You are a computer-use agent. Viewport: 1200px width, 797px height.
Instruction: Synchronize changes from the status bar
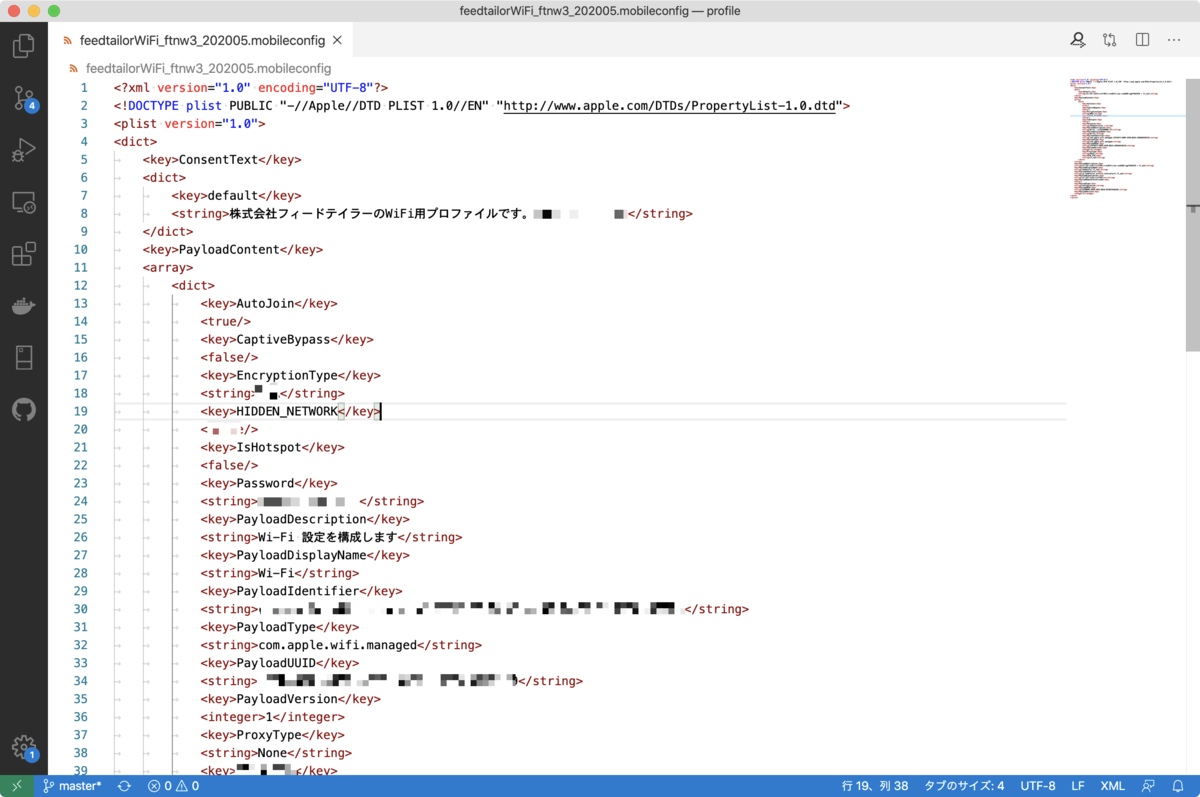coord(124,786)
